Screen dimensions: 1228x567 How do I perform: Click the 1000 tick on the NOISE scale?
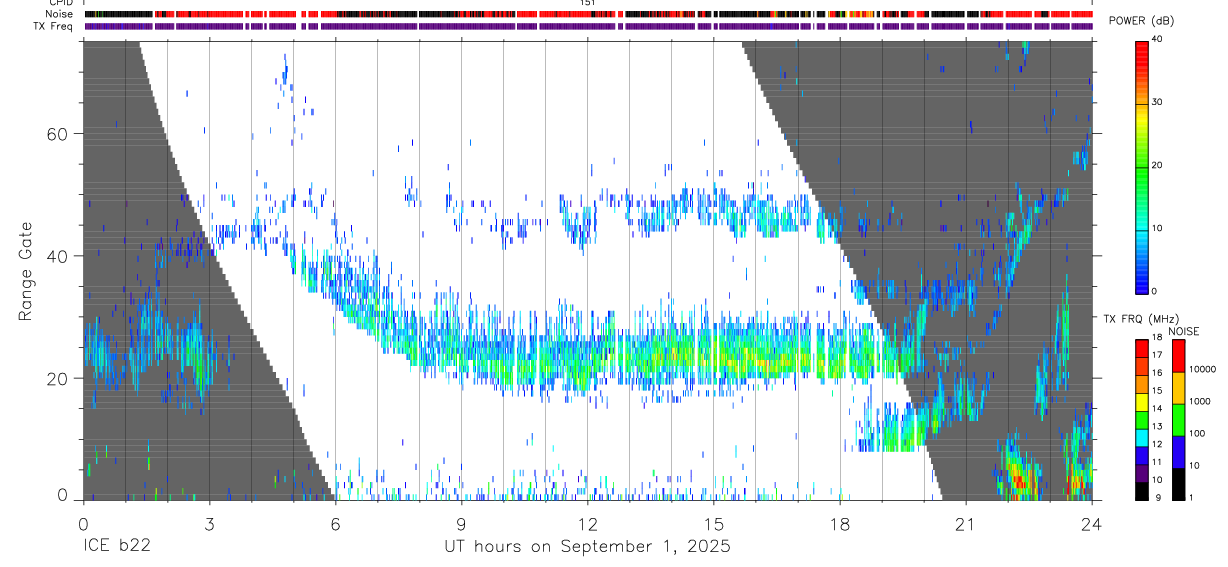(x=1200, y=402)
